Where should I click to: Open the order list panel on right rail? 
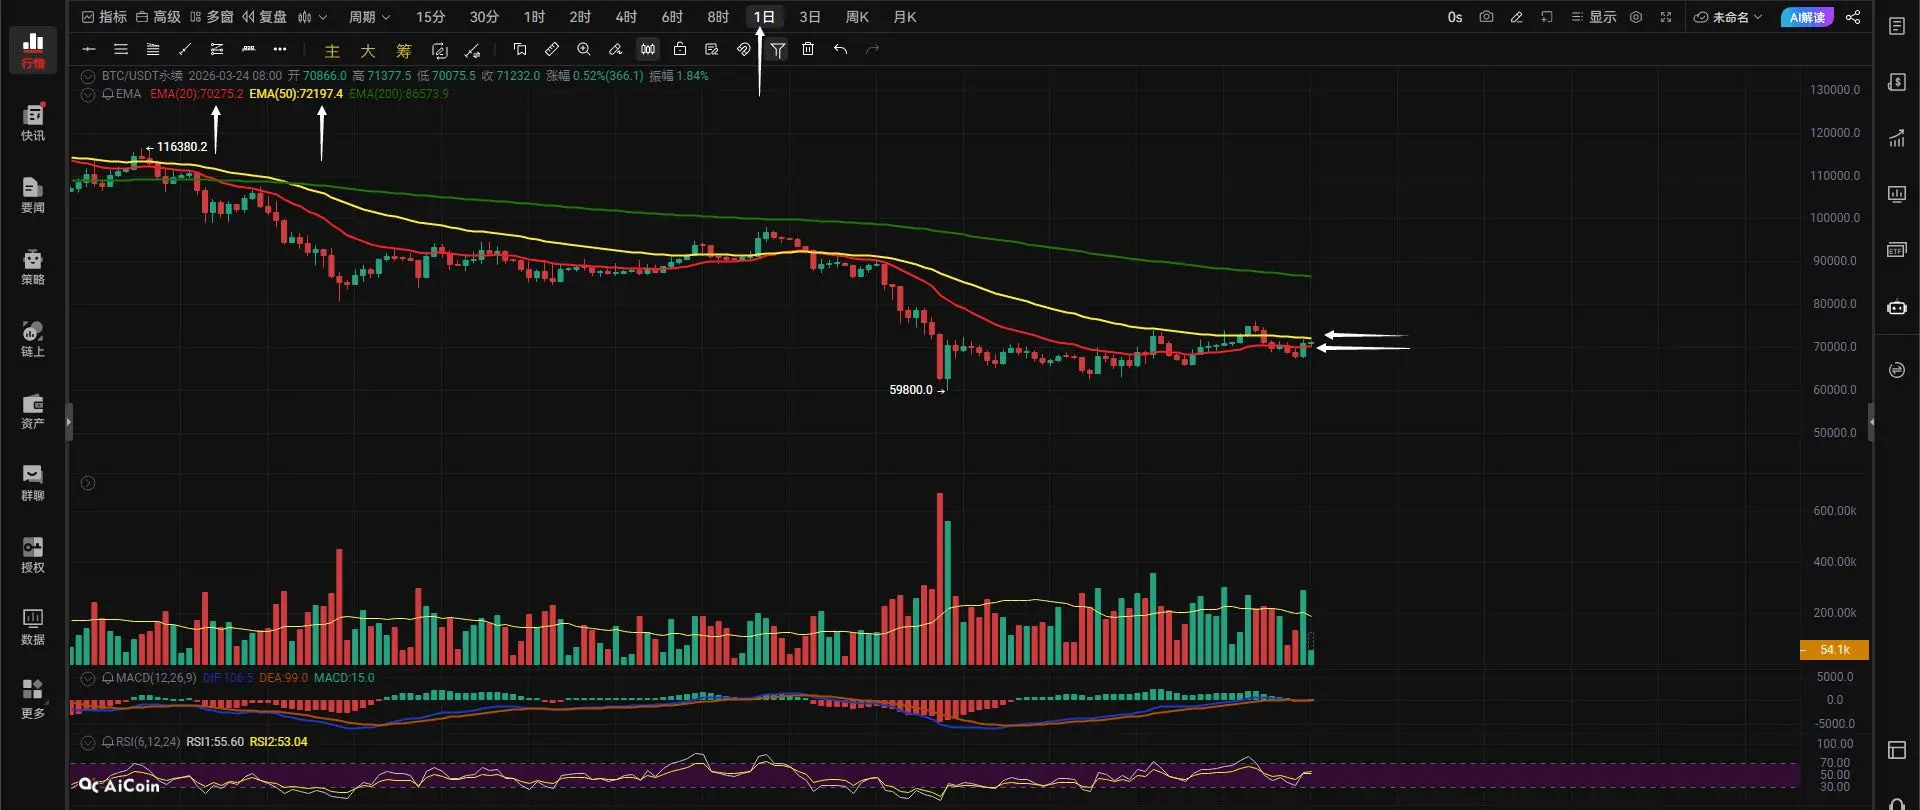click(x=1897, y=27)
